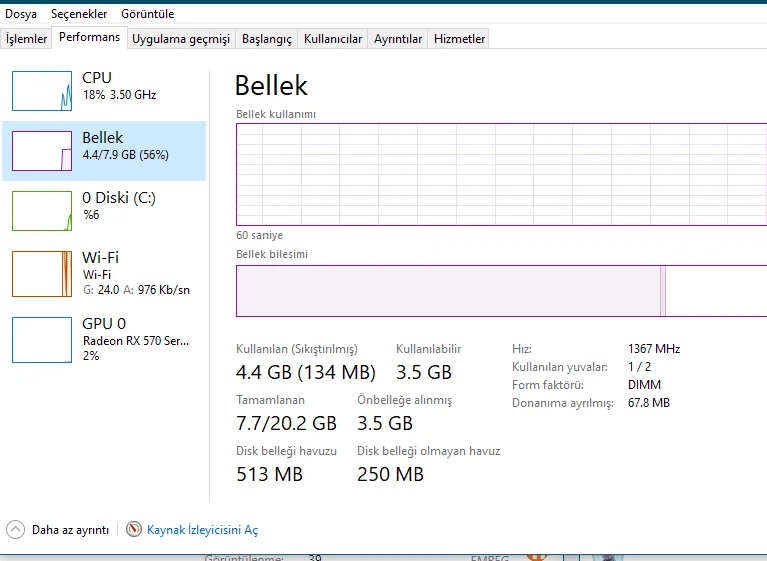The height and width of the screenshot is (561, 767).
Task: Open the Başlangıç tab
Action: point(268,39)
